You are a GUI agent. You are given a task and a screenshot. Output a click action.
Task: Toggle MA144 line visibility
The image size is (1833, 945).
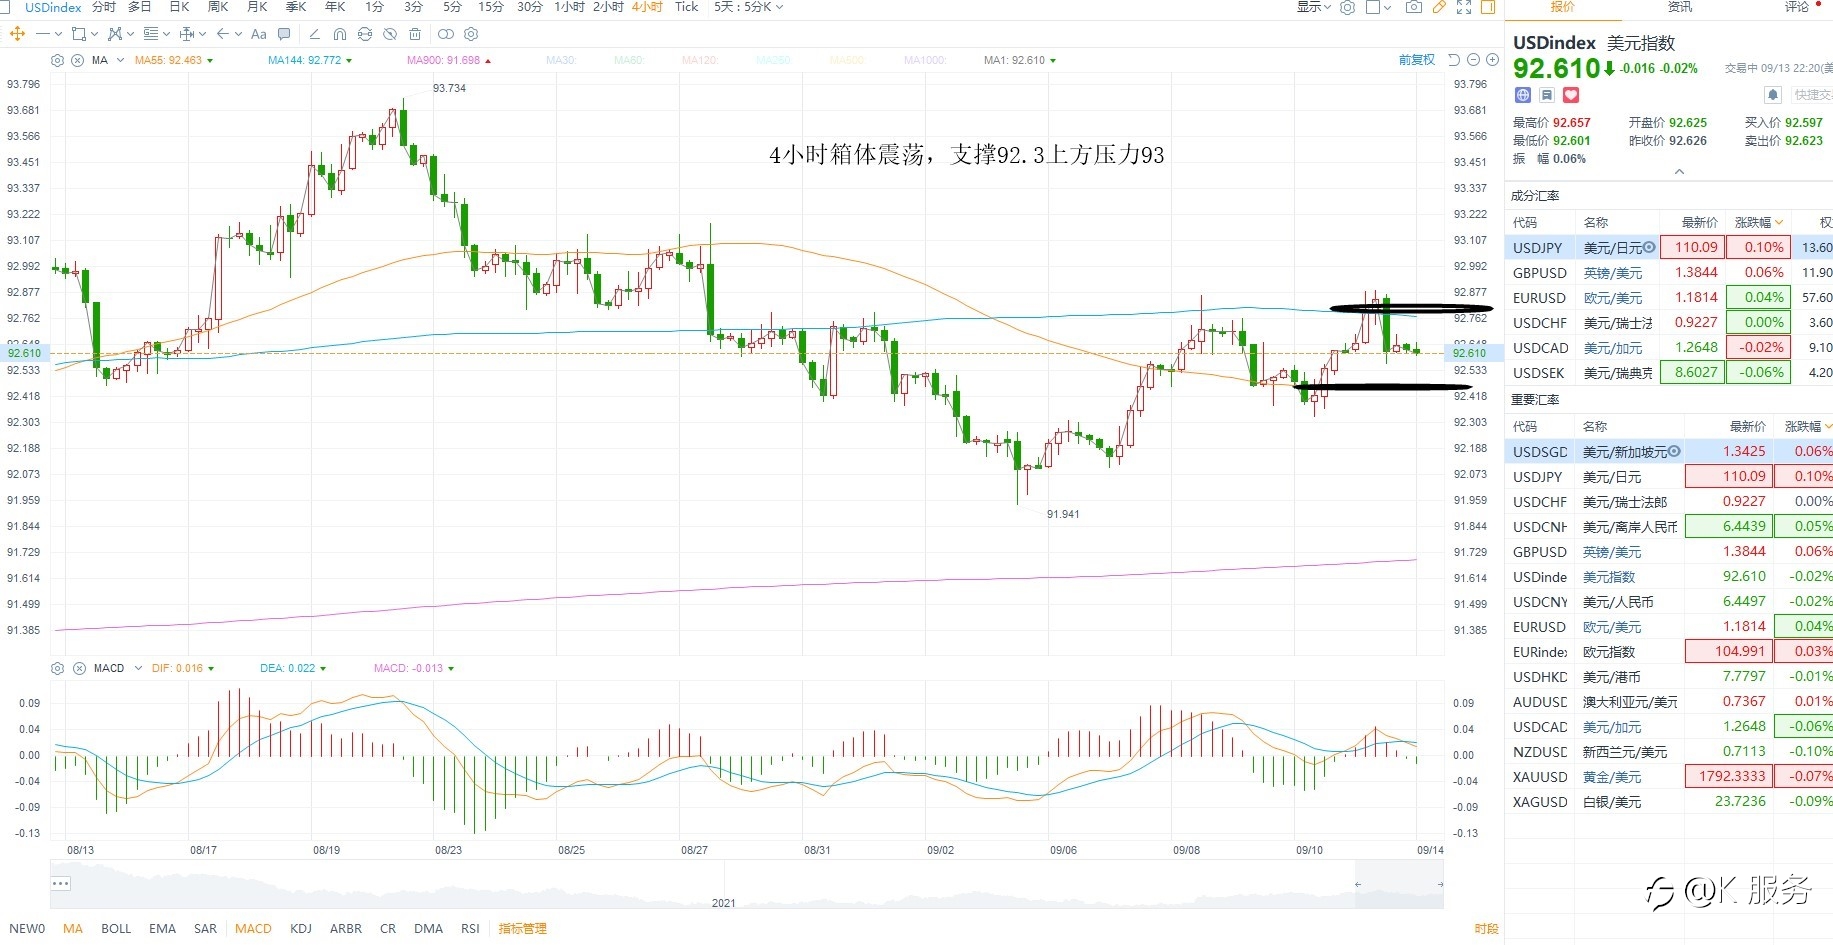click(310, 60)
